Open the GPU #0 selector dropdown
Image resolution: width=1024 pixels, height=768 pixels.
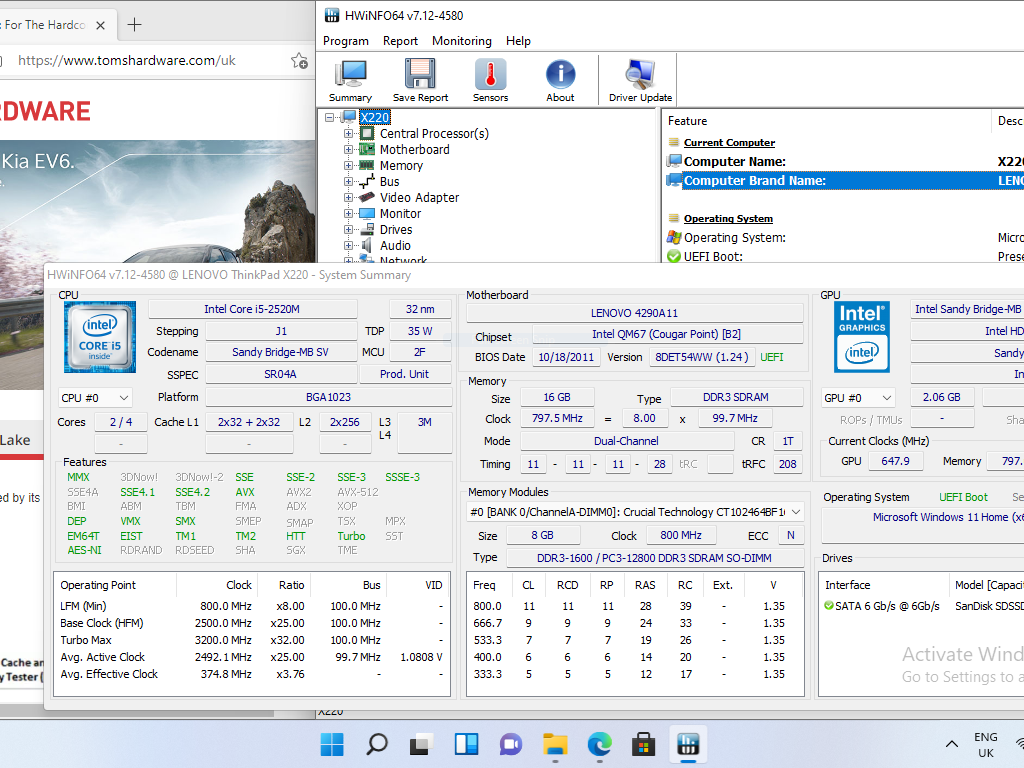(858, 398)
